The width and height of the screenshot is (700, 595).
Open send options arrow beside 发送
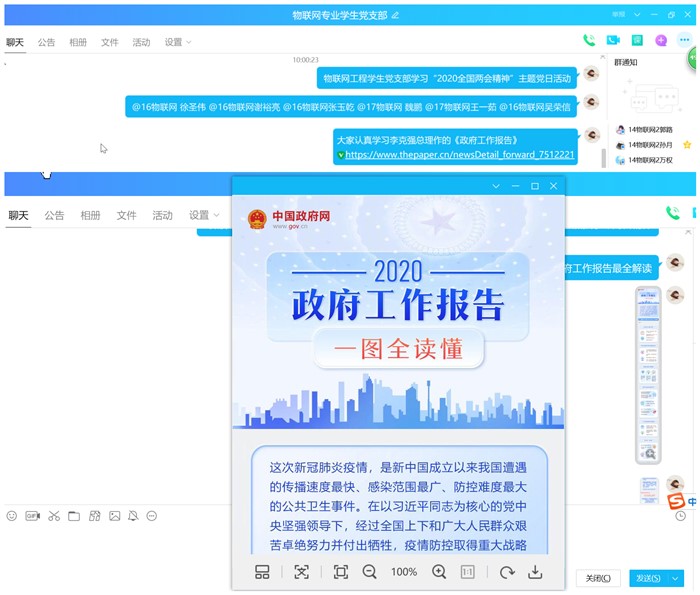[677, 578]
